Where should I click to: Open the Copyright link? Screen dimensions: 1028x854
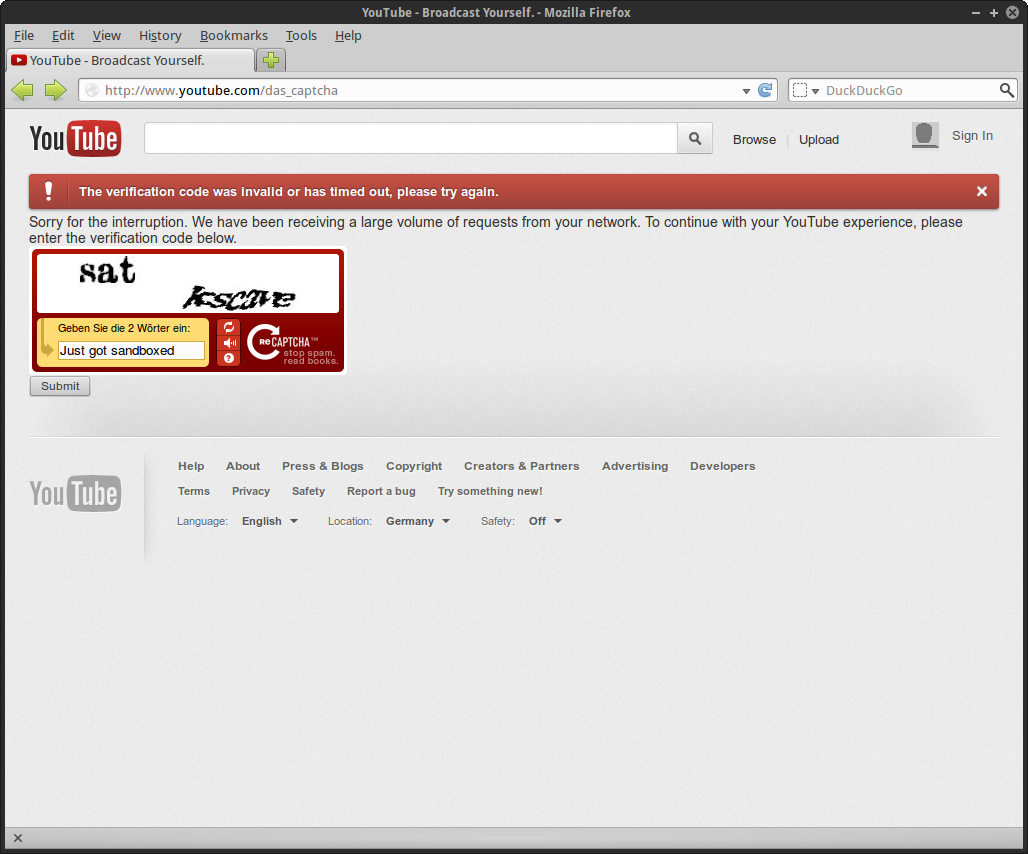tap(414, 466)
